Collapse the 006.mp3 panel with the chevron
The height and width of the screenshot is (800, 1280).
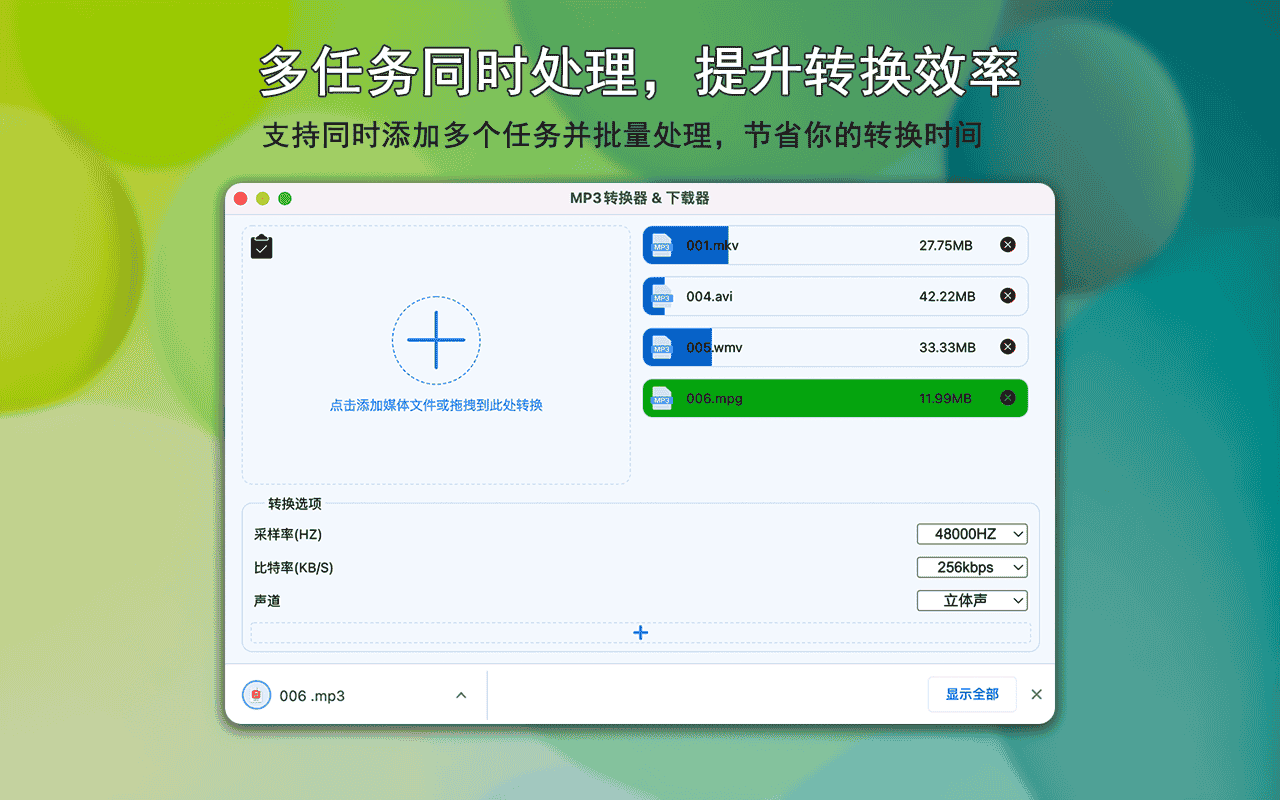[x=461, y=694]
